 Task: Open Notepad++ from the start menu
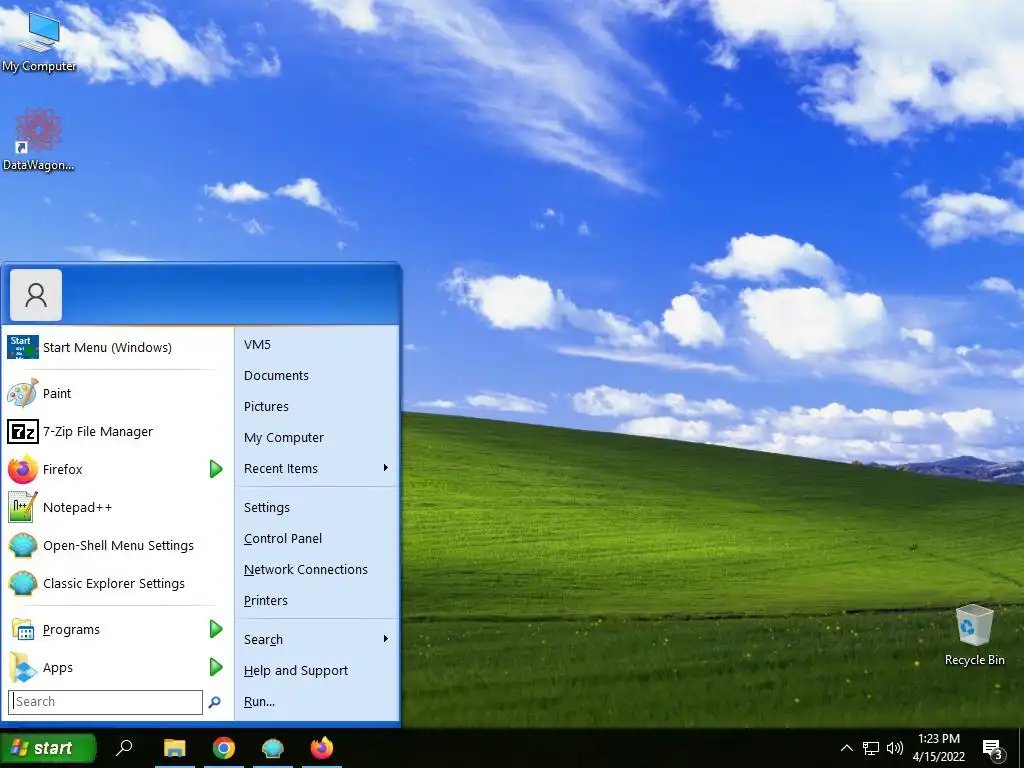pyautogui.click(x=118, y=507)
